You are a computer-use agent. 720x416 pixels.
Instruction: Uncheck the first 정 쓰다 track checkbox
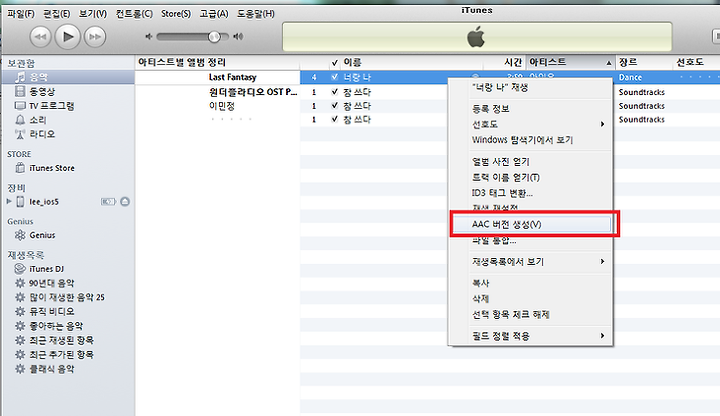(x=335, y=92)
